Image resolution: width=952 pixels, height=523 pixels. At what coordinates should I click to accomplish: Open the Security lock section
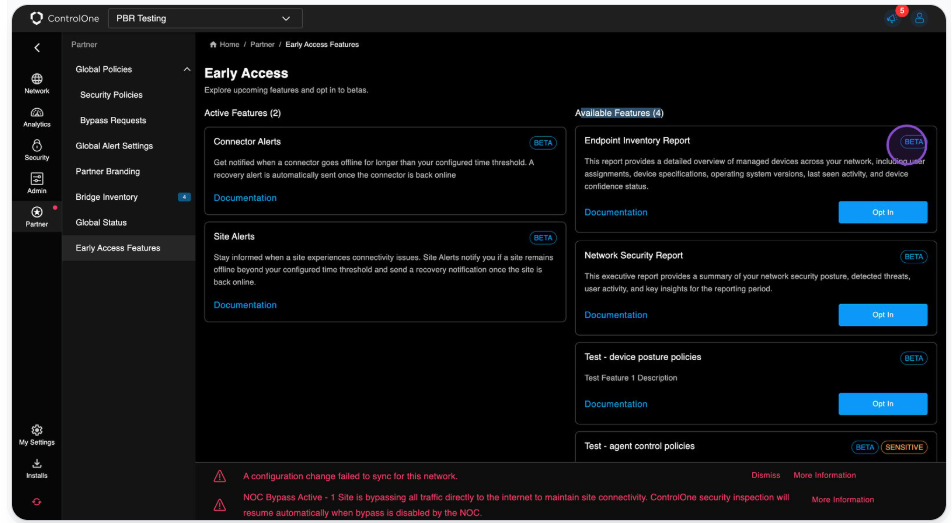pos(37,150)
